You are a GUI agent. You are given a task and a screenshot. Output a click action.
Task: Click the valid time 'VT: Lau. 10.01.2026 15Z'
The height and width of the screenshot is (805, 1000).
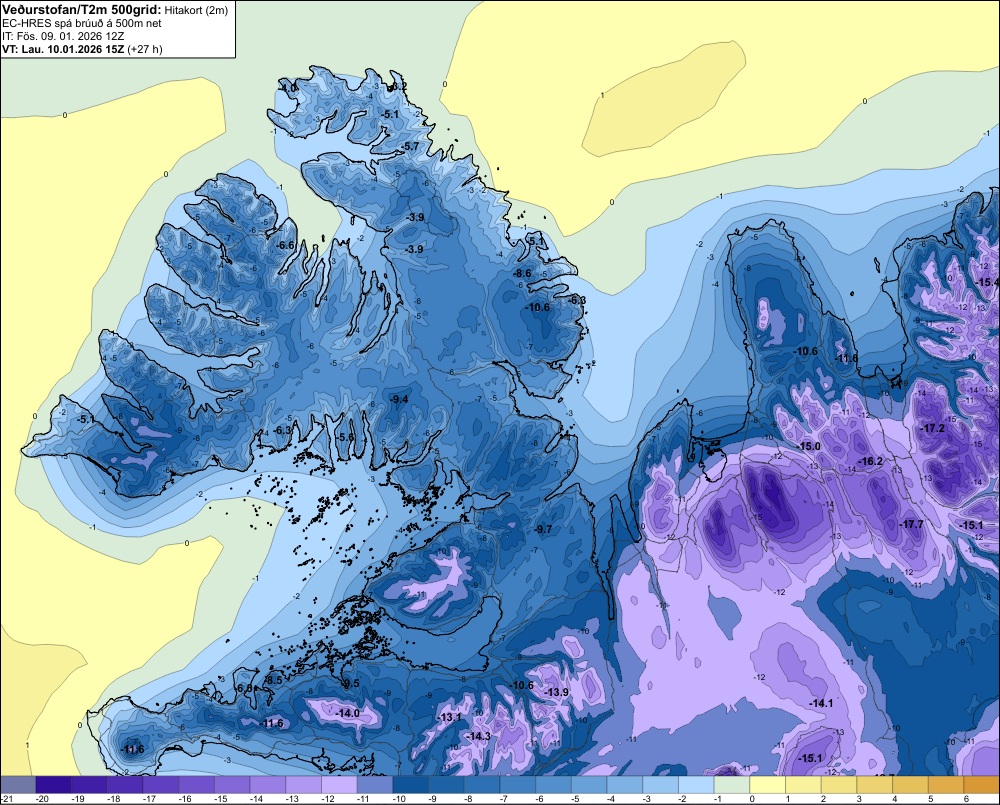point(63,49)
